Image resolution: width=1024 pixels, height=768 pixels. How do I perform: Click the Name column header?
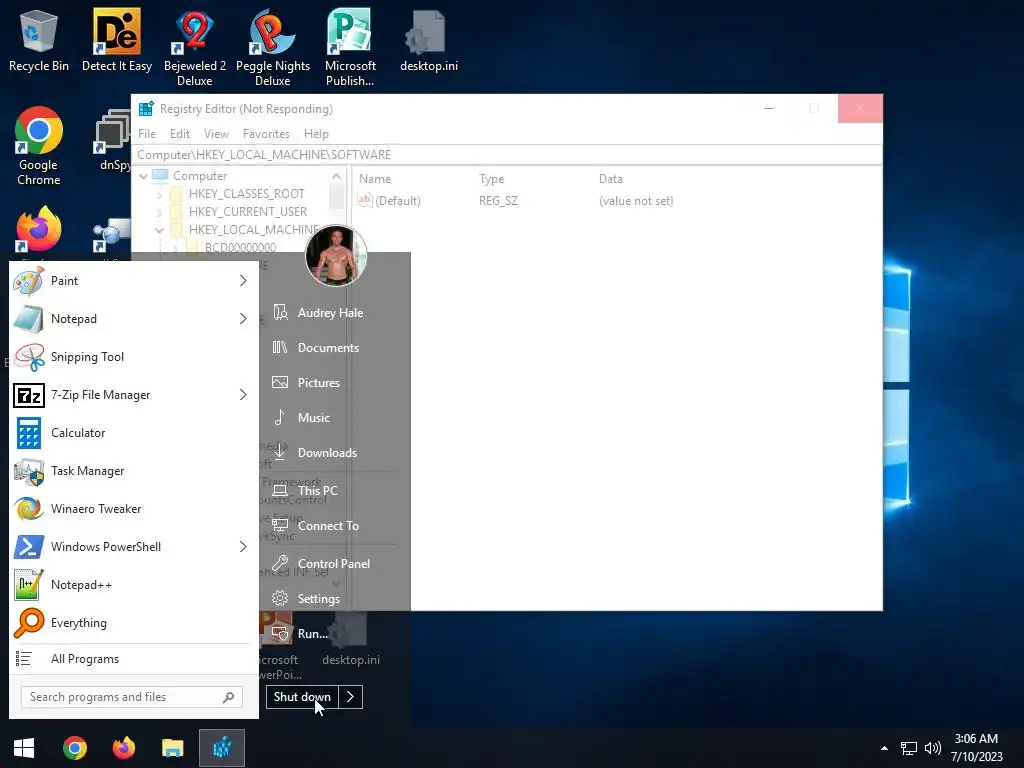click(375, 179)
